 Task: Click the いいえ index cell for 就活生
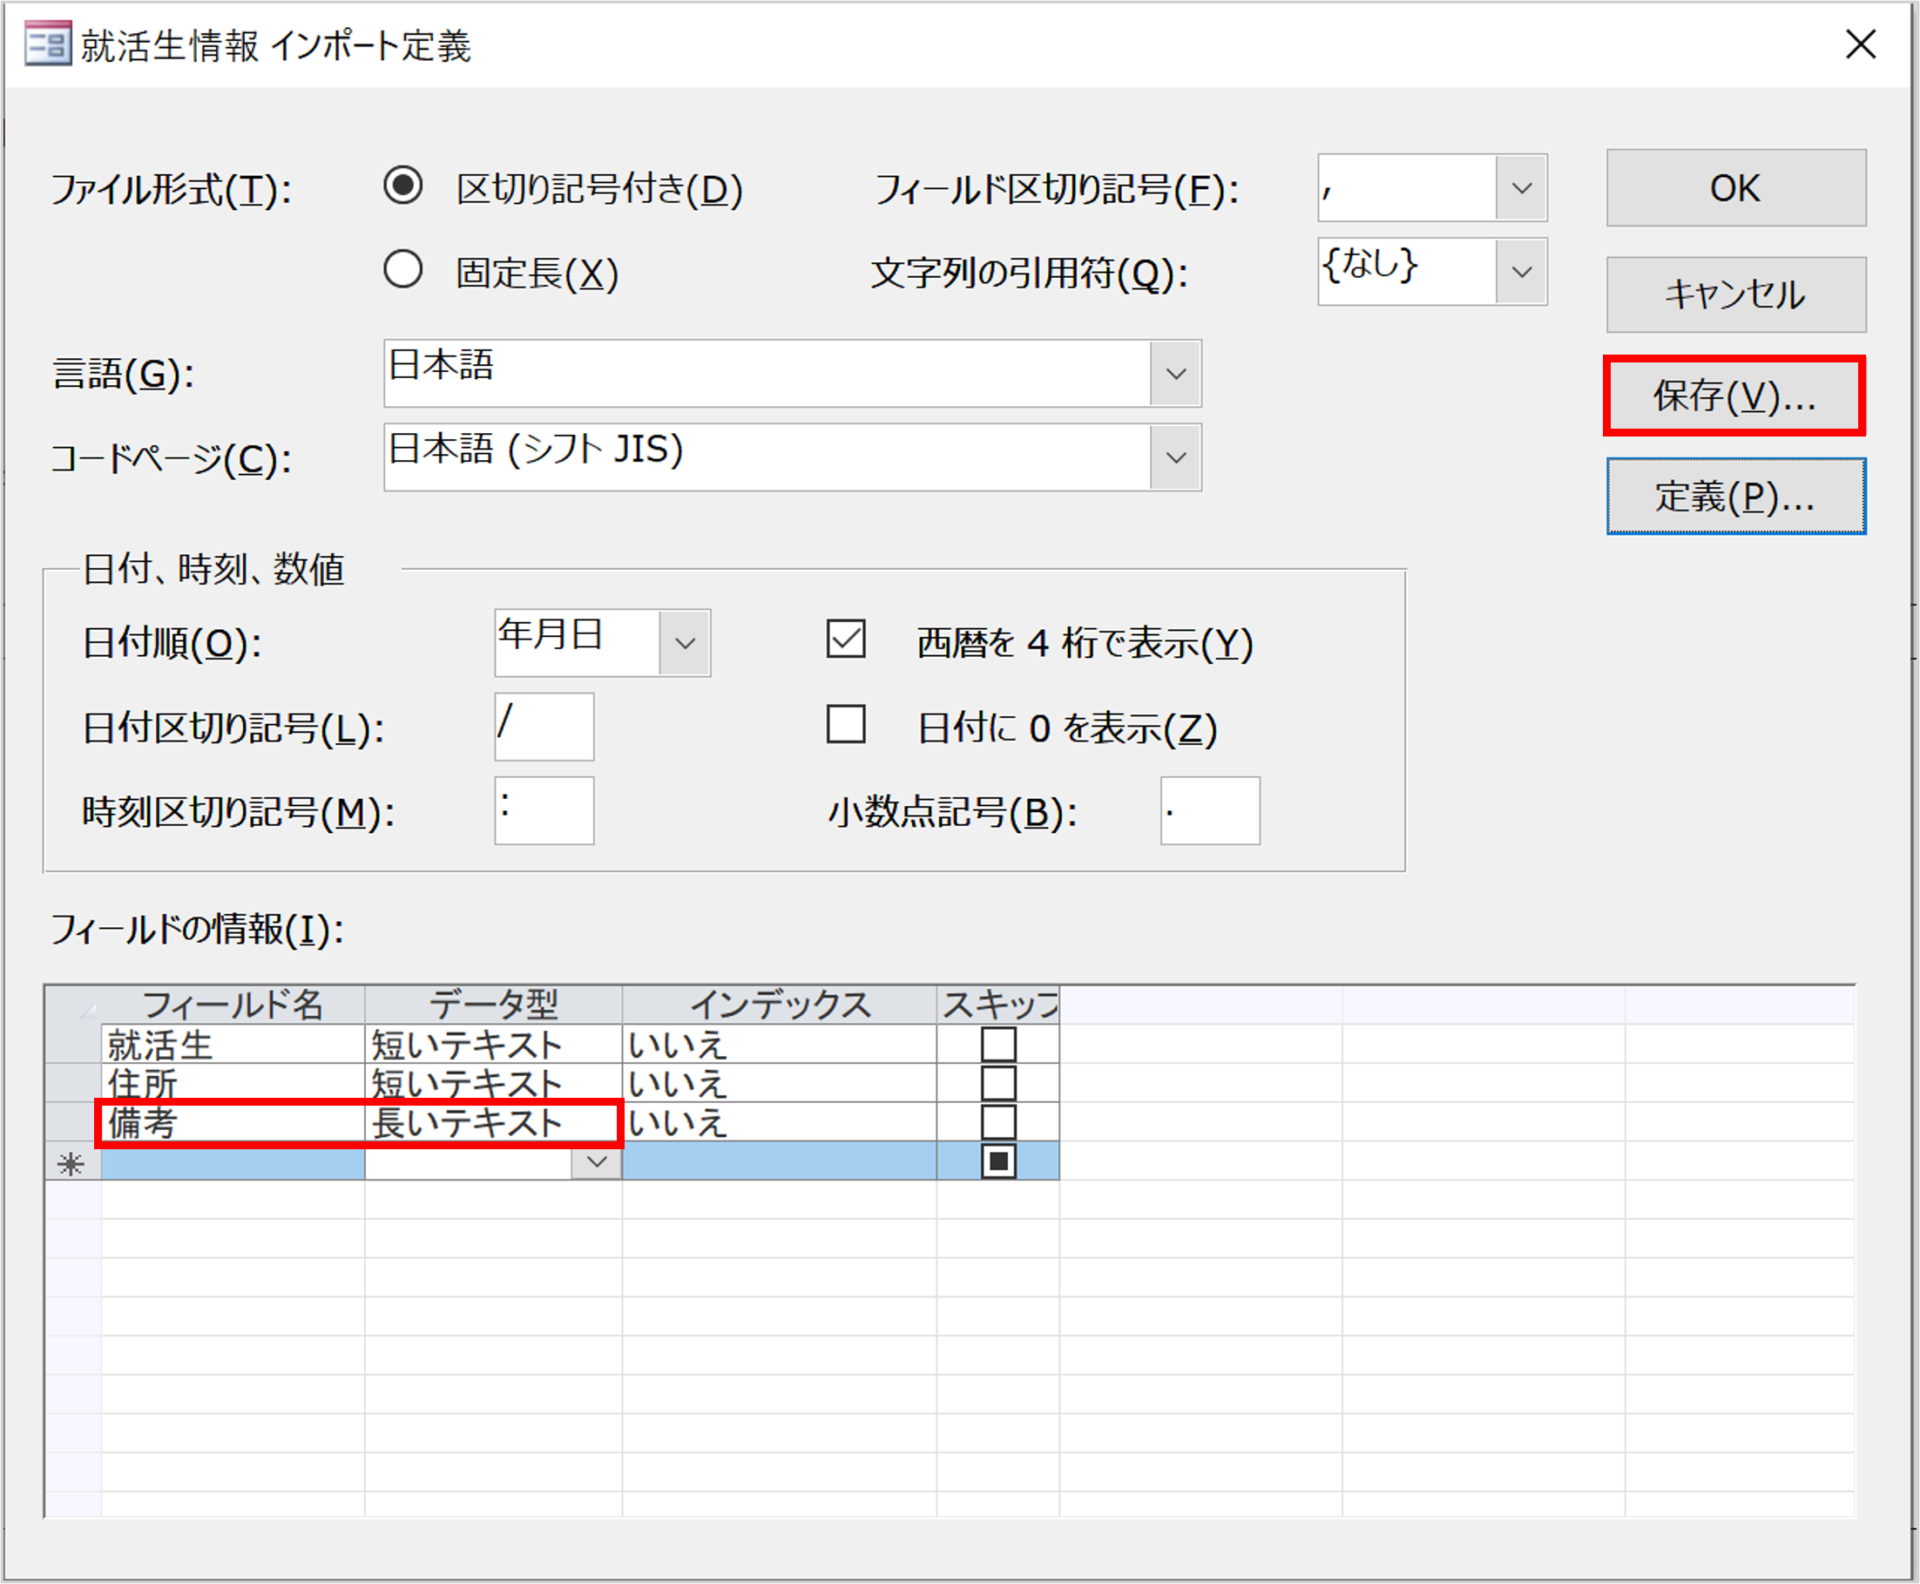pos(779,1044)
